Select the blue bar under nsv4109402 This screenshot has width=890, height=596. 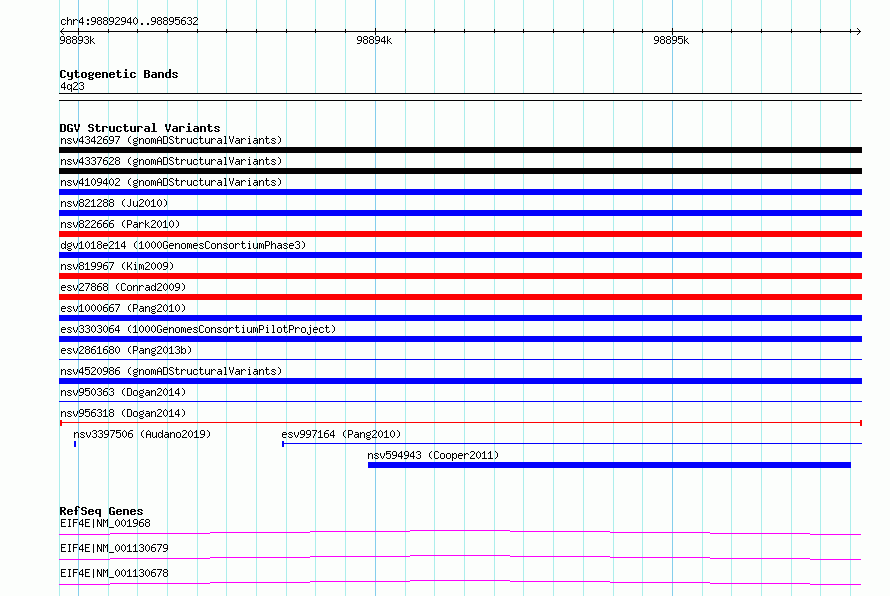pyautogui.click(x=460, y=192)
